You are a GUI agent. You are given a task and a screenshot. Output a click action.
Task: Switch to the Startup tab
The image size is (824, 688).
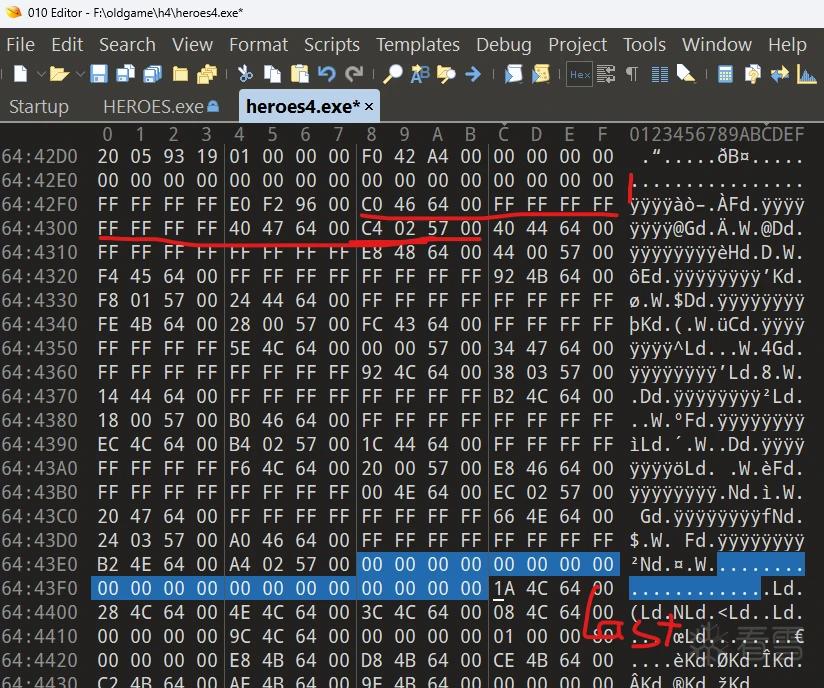39,107
